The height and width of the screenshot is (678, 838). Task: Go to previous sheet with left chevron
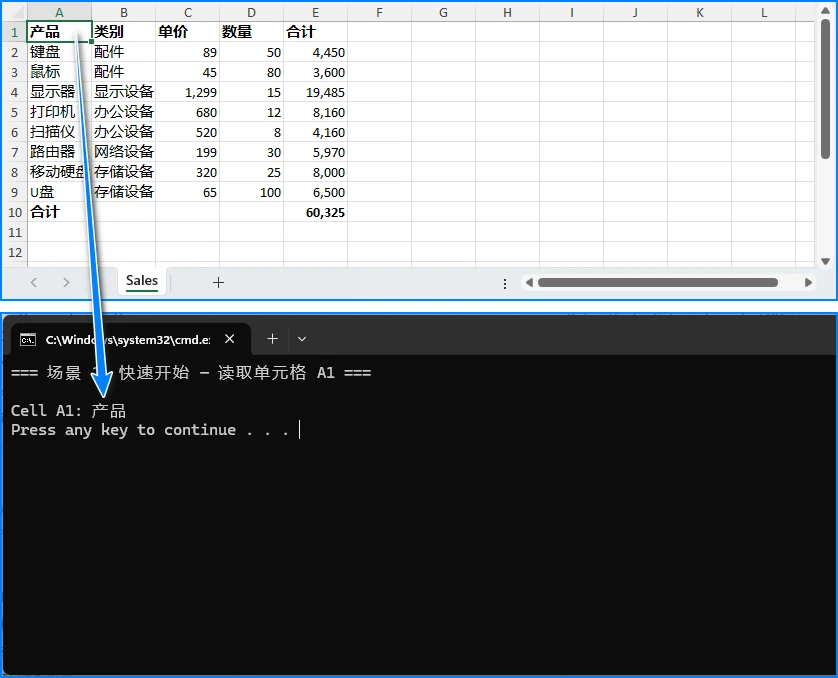(x=34, y=282)
